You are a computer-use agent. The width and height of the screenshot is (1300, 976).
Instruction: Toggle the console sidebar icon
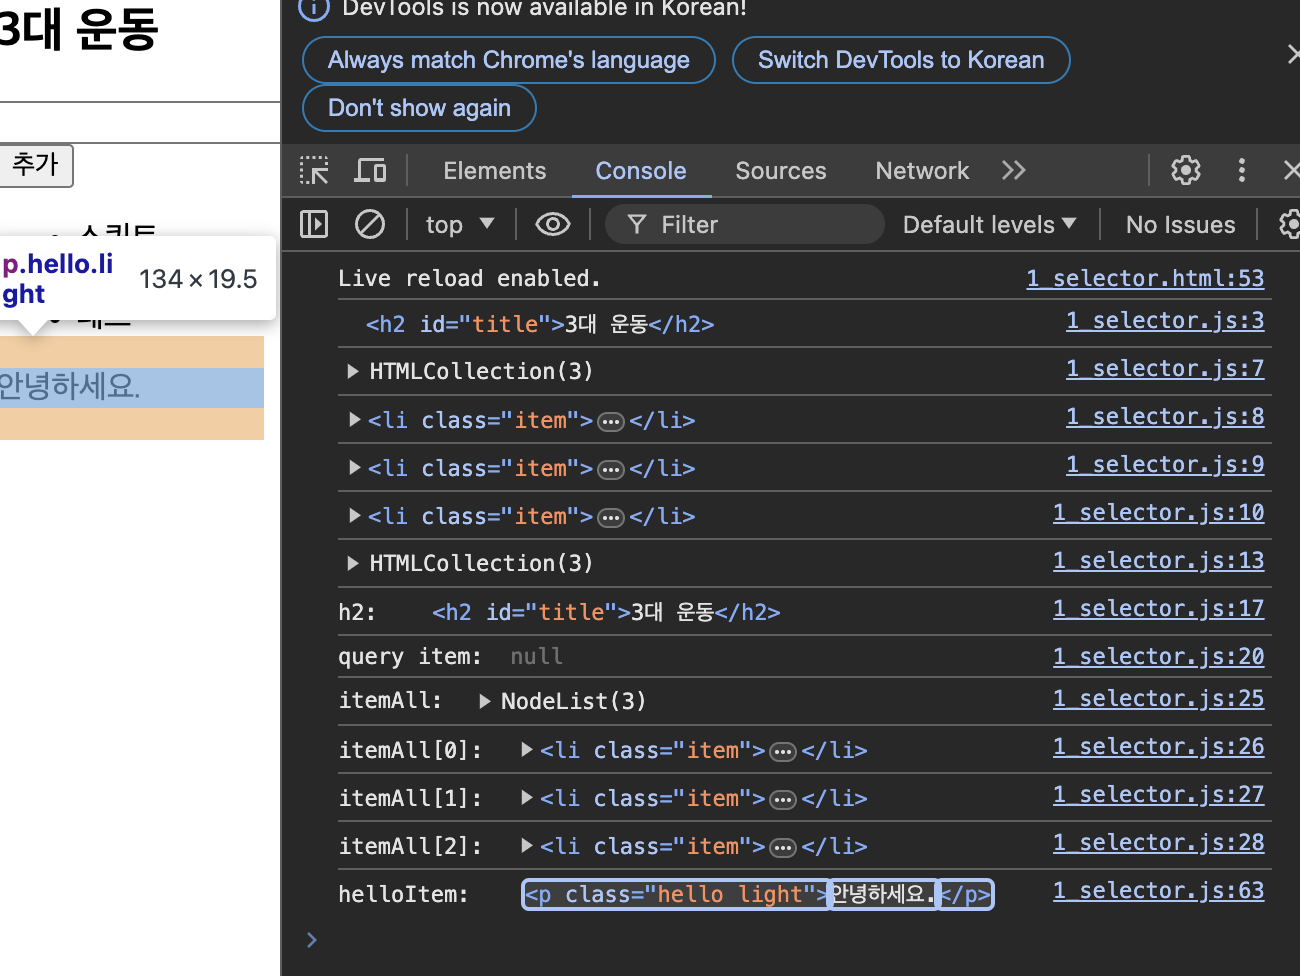tap(314, 224)
